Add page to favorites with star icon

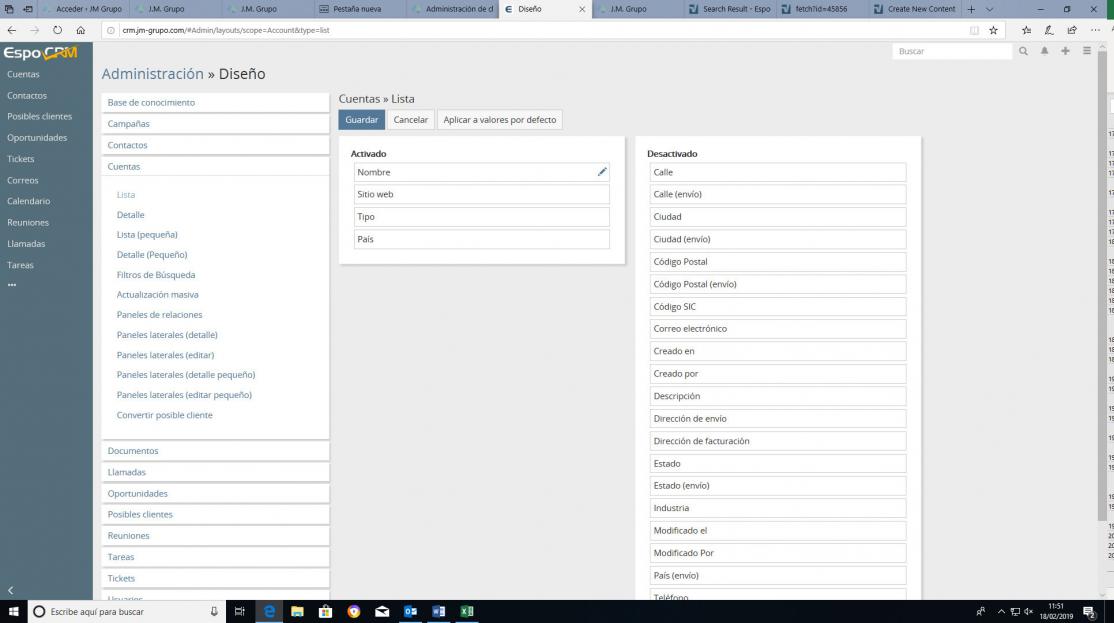[x=993, y=30]
